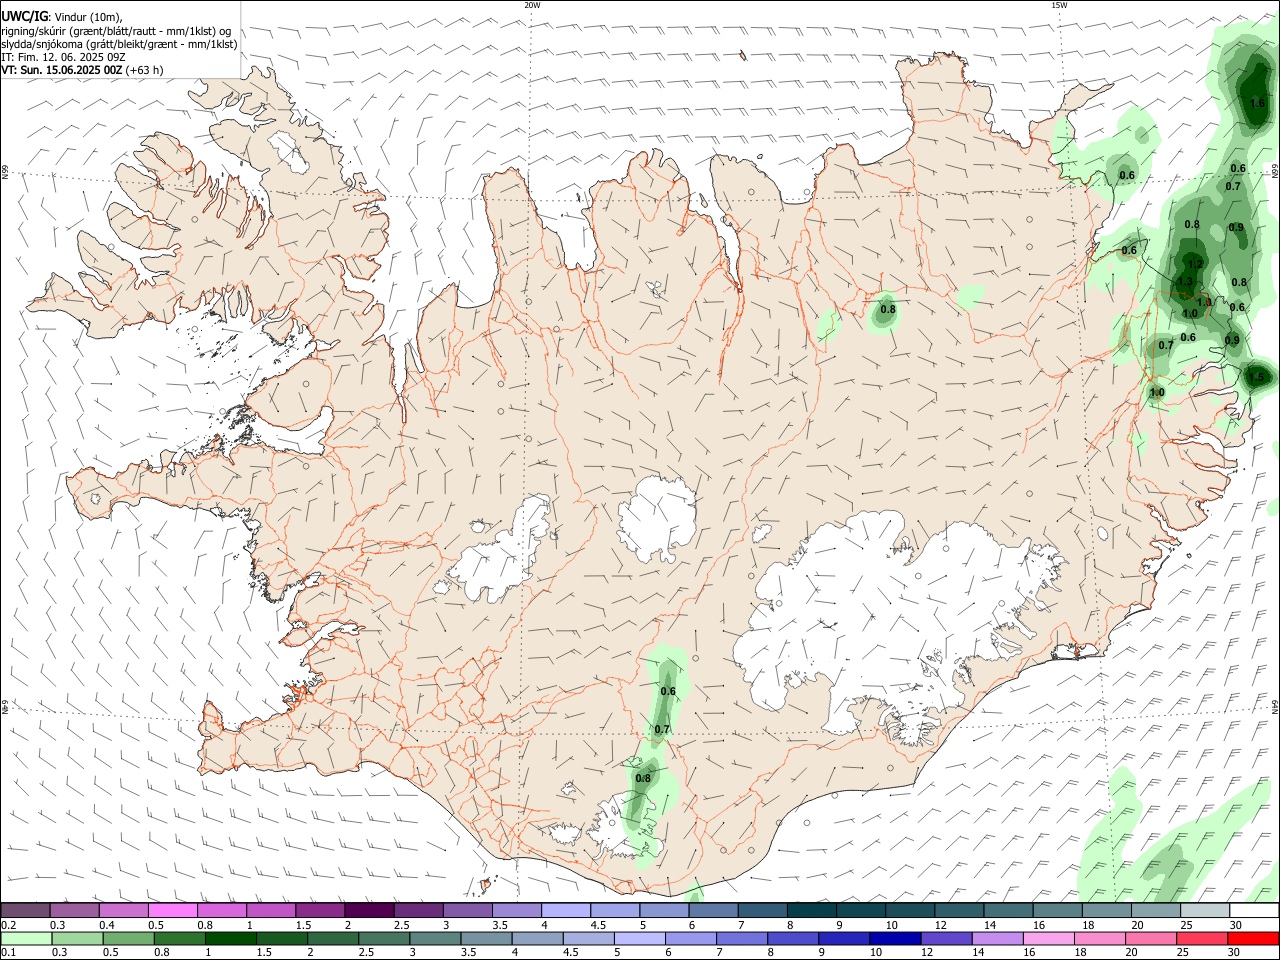Click the 0.6 value in the southern rain band
Viewport: 1280px width, 960px height.
(668, 691)
